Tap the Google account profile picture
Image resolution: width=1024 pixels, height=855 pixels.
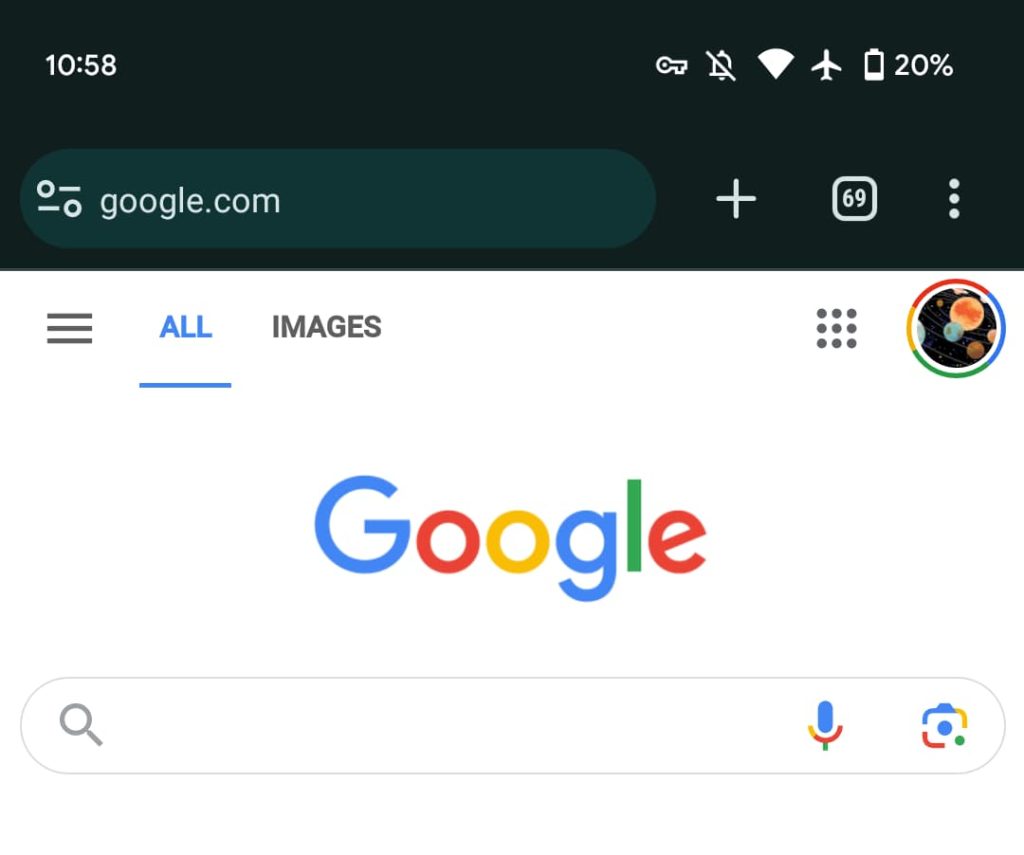955,328
